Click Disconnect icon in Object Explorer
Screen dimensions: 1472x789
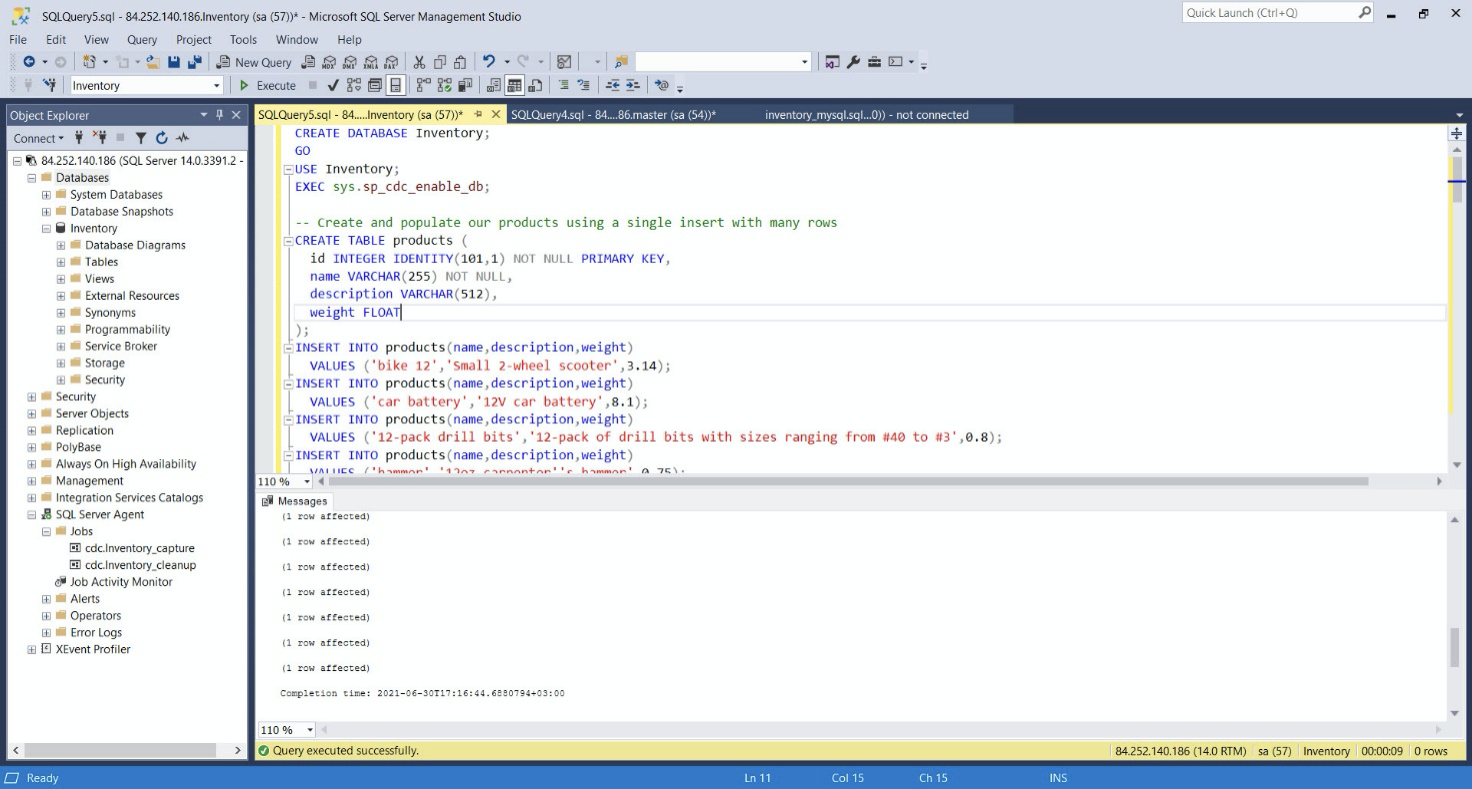[99, 138]
